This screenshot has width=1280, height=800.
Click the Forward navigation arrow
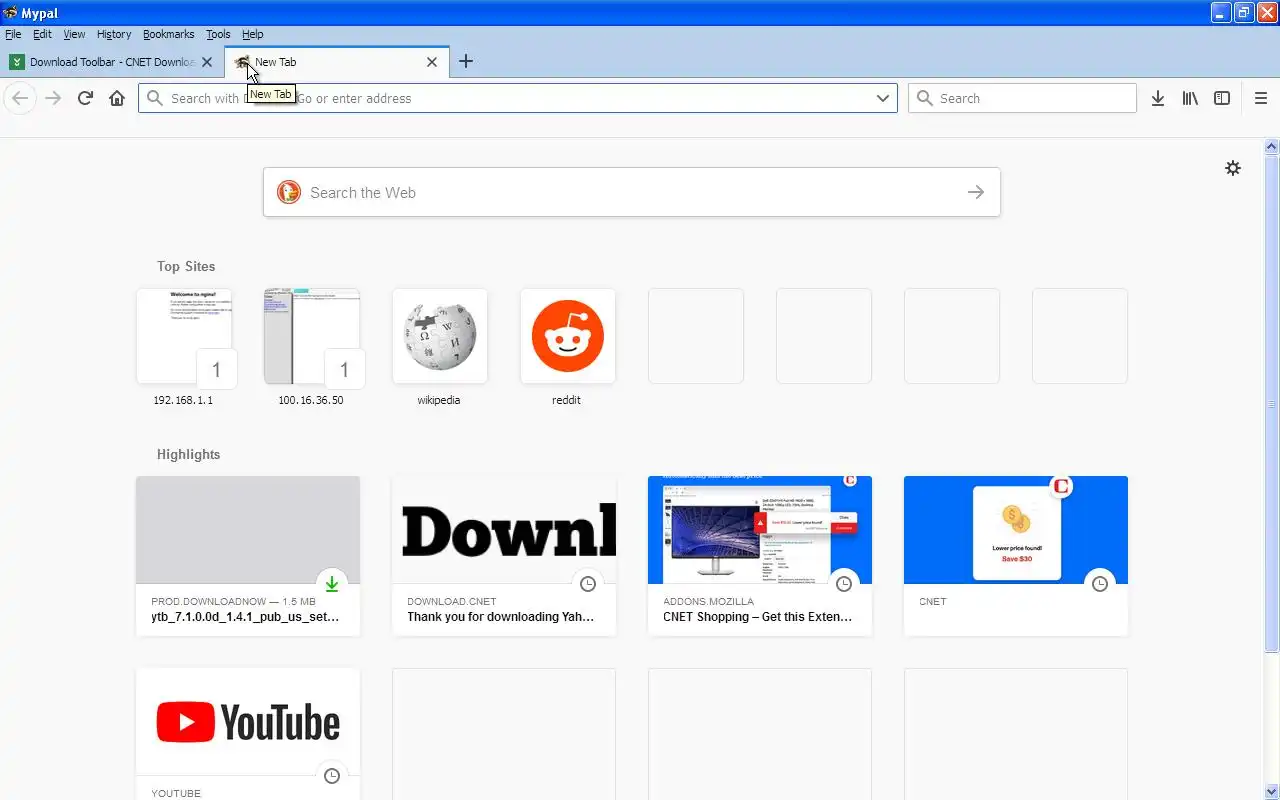[53, 98]
